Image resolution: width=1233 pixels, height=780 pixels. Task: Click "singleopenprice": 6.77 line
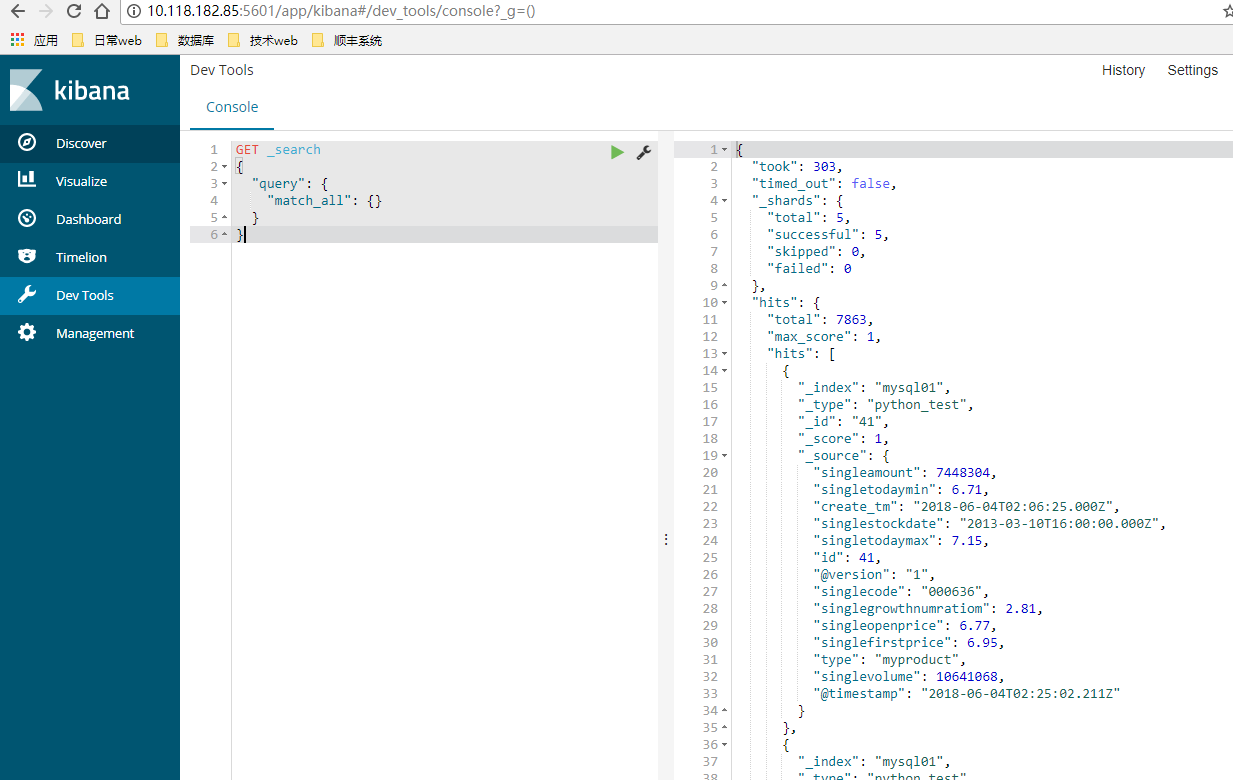click(905, 625)
